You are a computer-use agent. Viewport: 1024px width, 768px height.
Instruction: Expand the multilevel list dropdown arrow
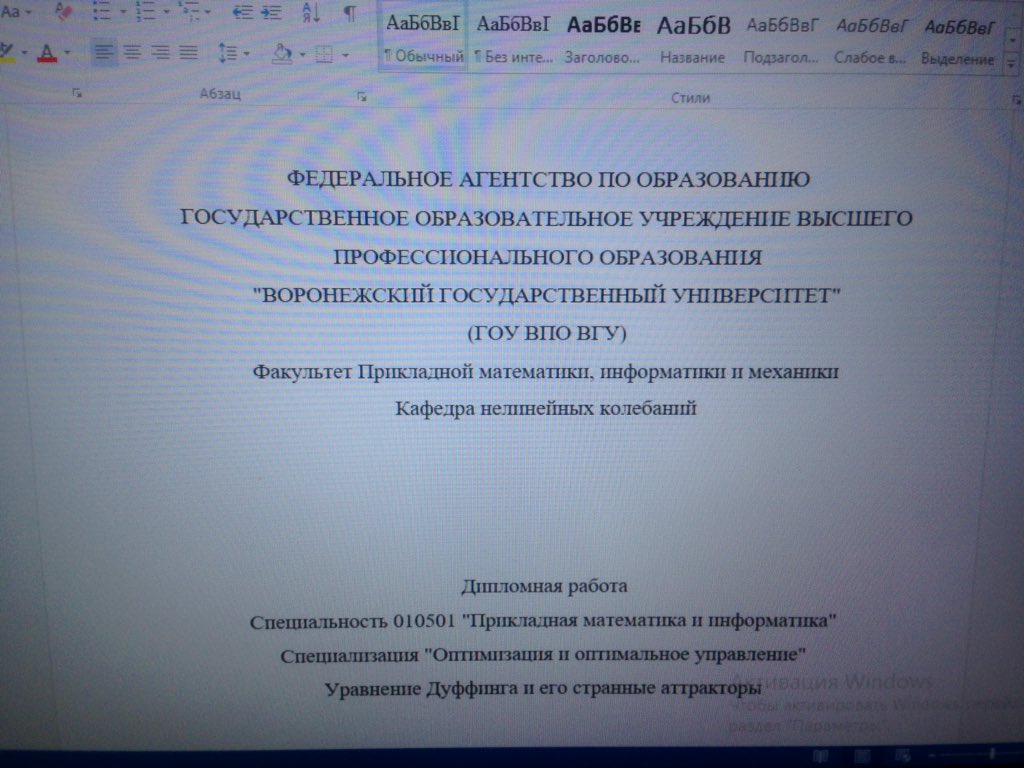[208, 12]
